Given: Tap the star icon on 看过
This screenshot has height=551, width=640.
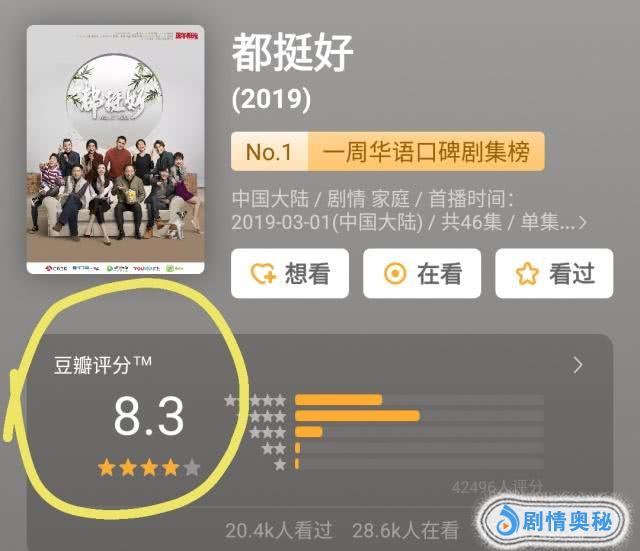Looking at the screenshot, I should (x=527, y=273).
